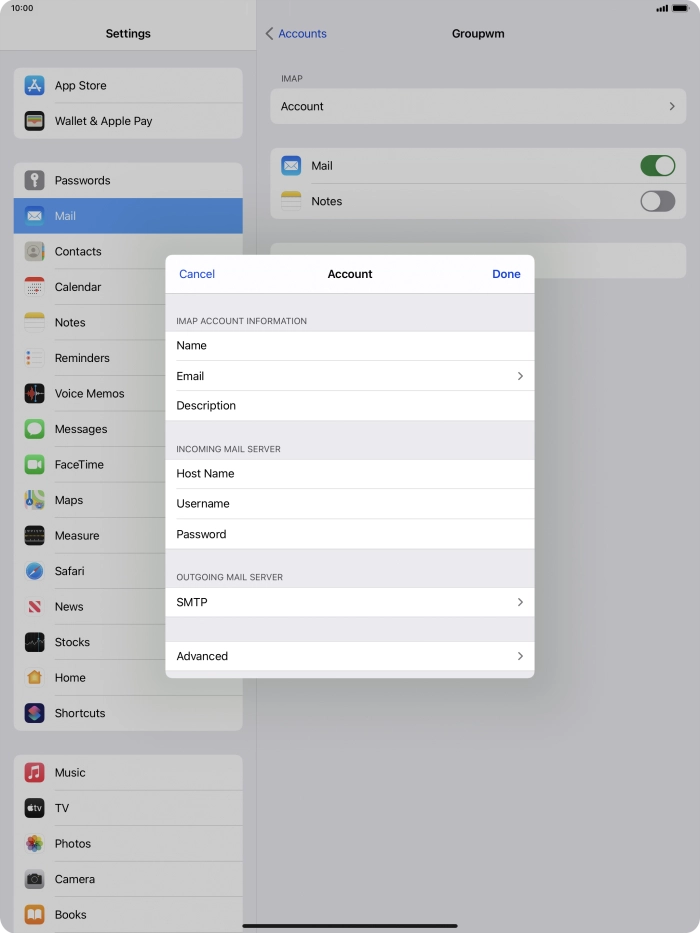Tap the Host Name field
The width and height of the screenshot is (700, 933).
click(350, 474)
